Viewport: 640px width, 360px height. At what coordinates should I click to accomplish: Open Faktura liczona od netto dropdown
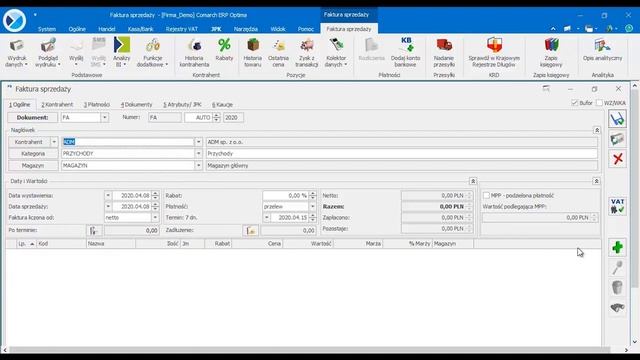(x=155, y=218)
